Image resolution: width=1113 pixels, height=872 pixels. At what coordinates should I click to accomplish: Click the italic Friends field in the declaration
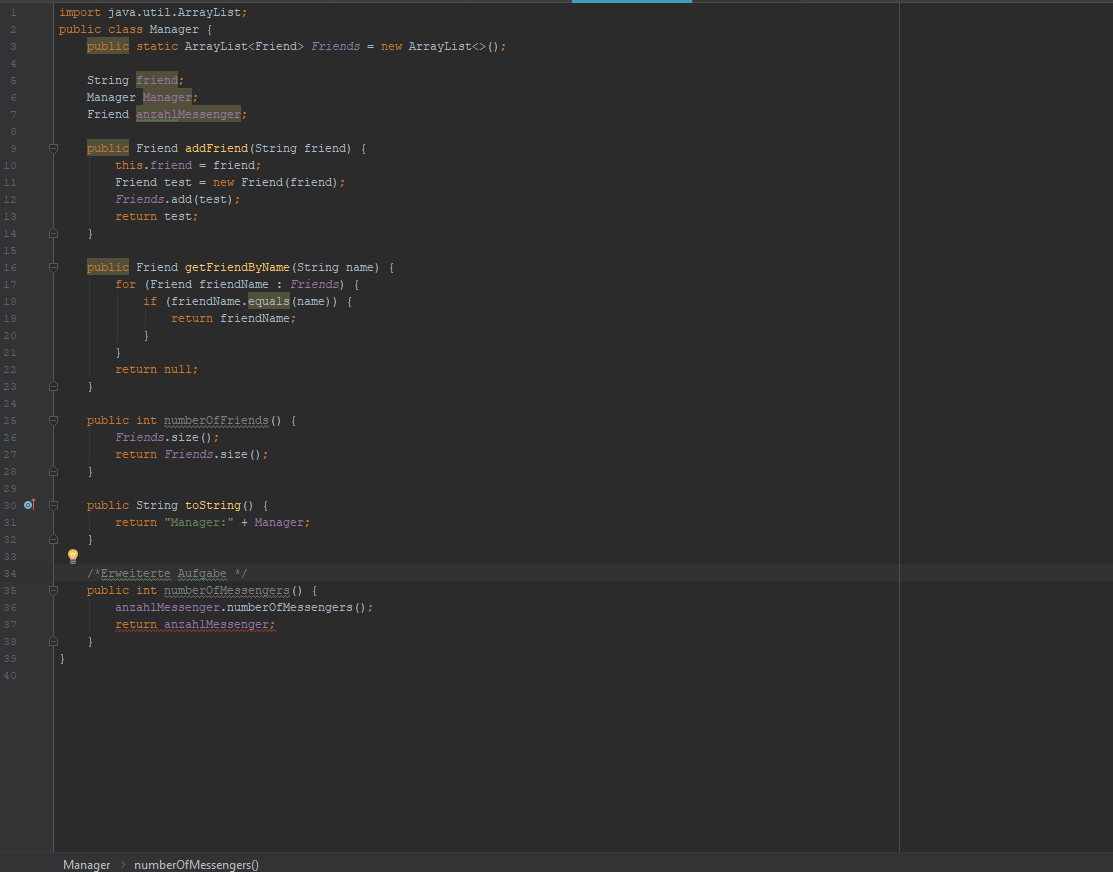pyautogui.click(x=335, y=46)
